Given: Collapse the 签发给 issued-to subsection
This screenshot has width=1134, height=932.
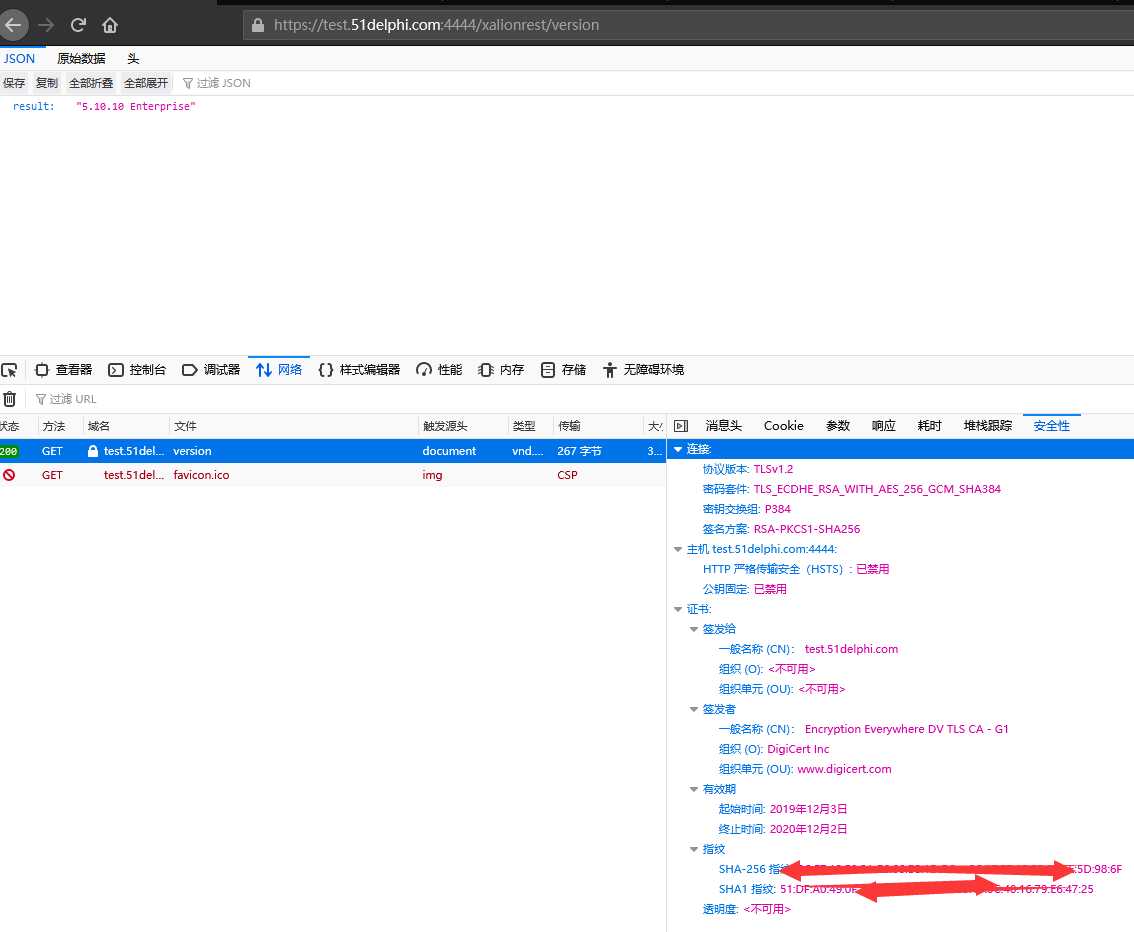Looking at the screenshot, I should [x=694, y=629].
